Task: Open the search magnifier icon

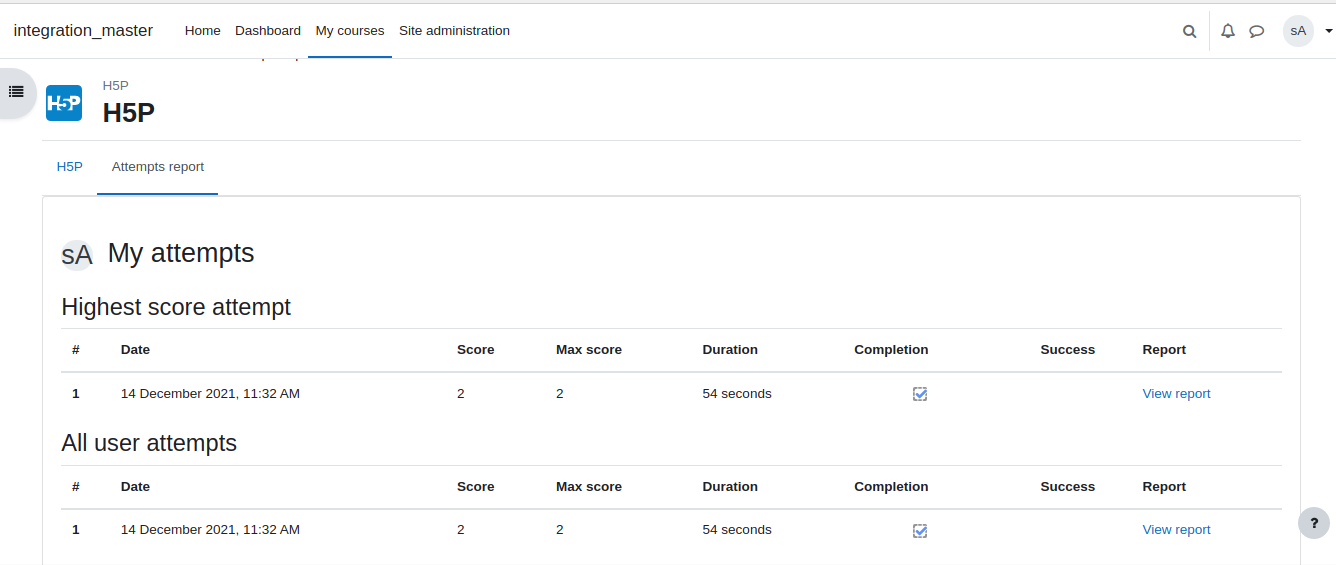Action: [1189, 31]
